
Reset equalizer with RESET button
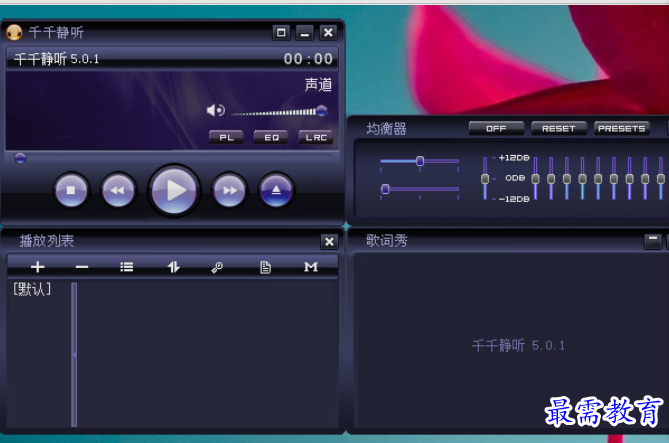point(558,128)
